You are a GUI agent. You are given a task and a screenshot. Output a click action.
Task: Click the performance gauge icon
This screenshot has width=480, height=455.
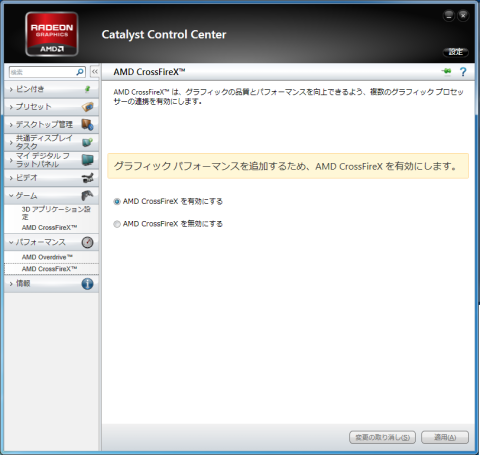point(87,242)
